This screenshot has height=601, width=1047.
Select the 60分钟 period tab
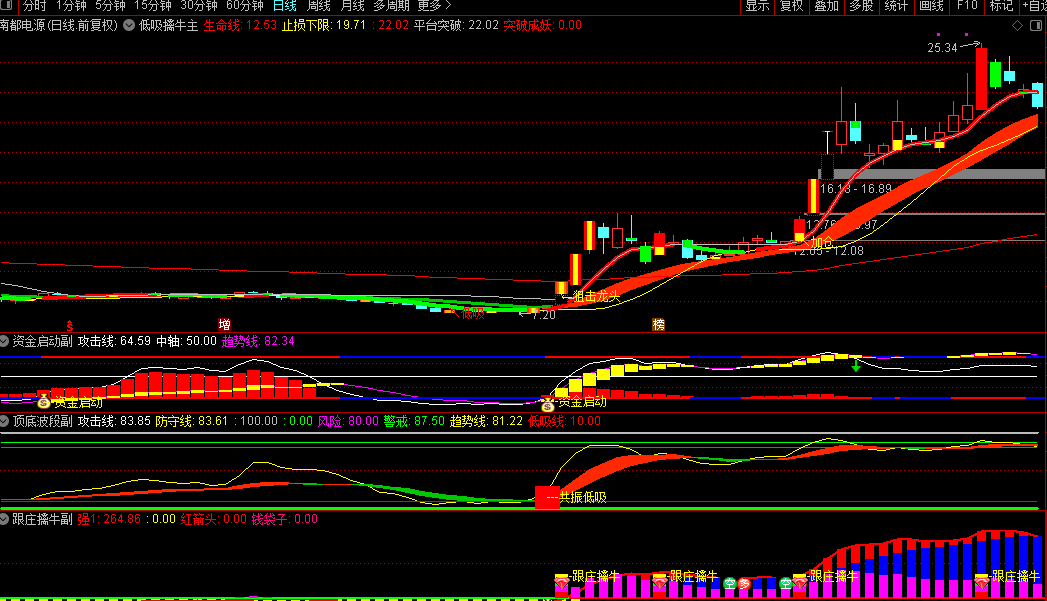click(245, 6)
